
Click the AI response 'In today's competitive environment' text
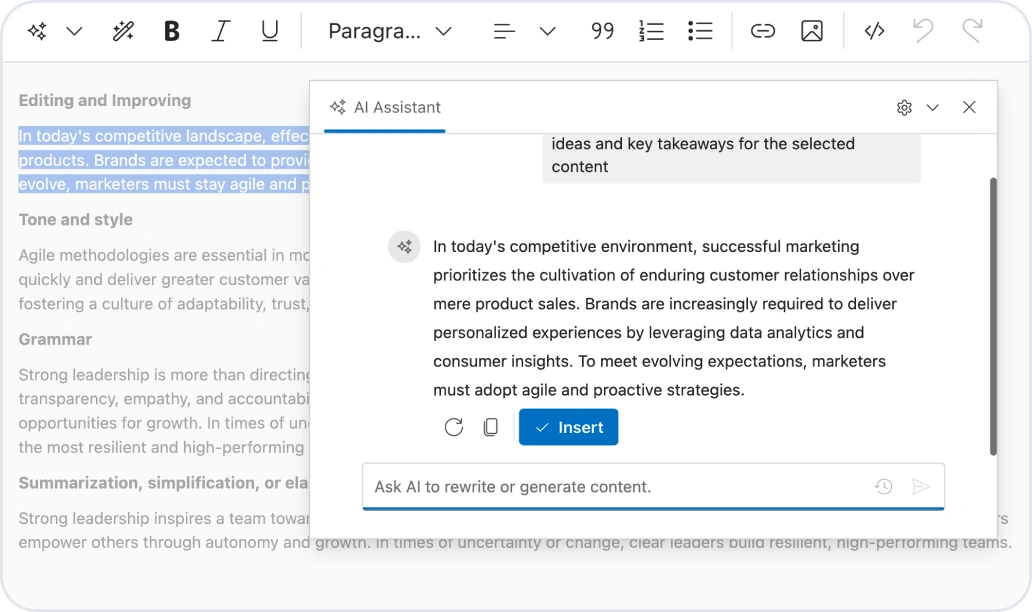(674, 318)
